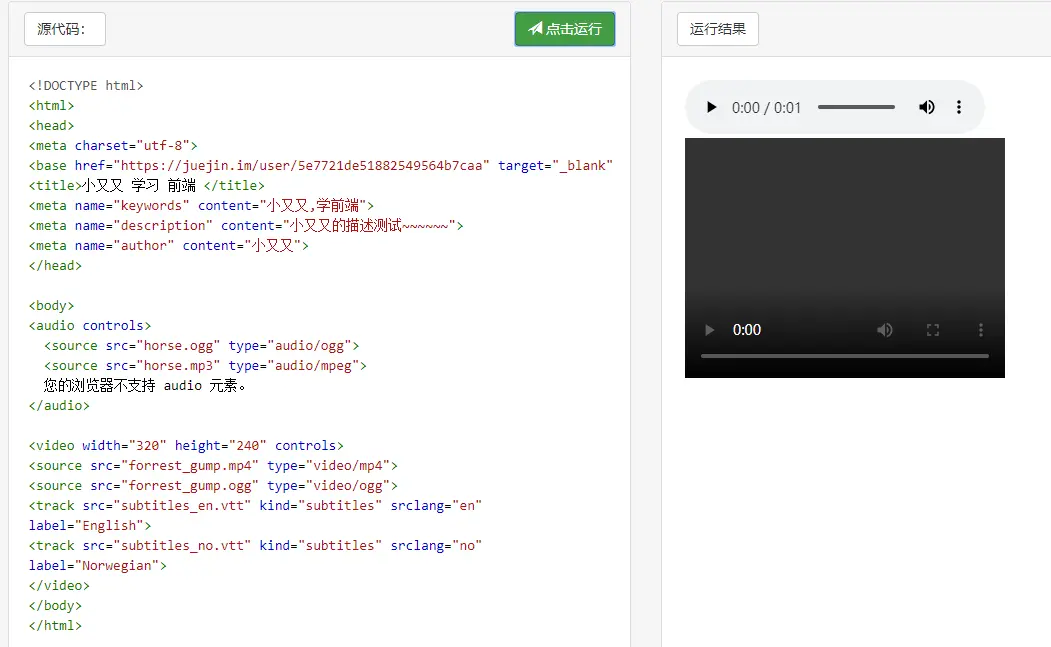Viewport: 1051px width, 647px height.
Task: Click the horse.mp3 source line
Action: pyautogui.click(x=205, y=365)
